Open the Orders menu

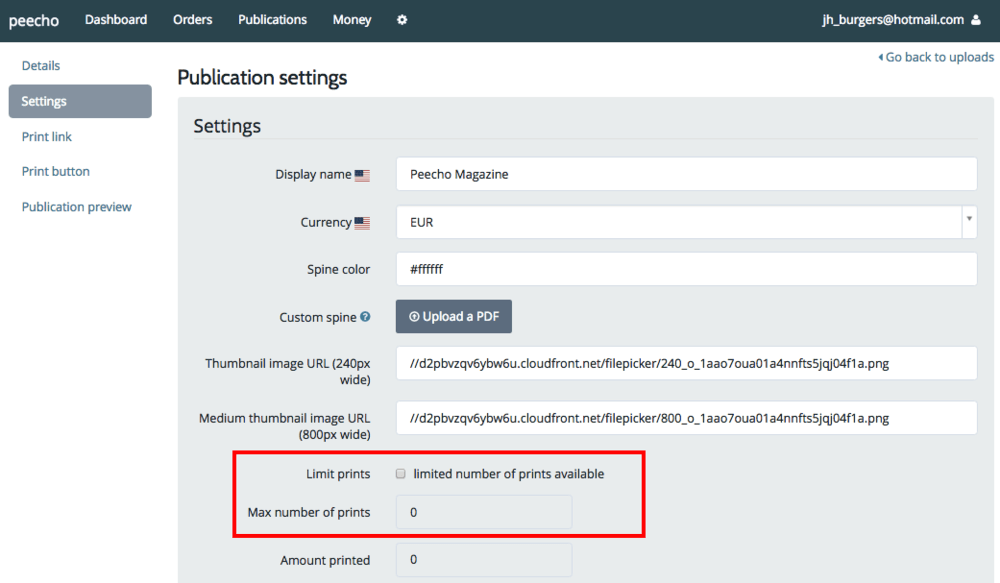(x=193, y=20)
